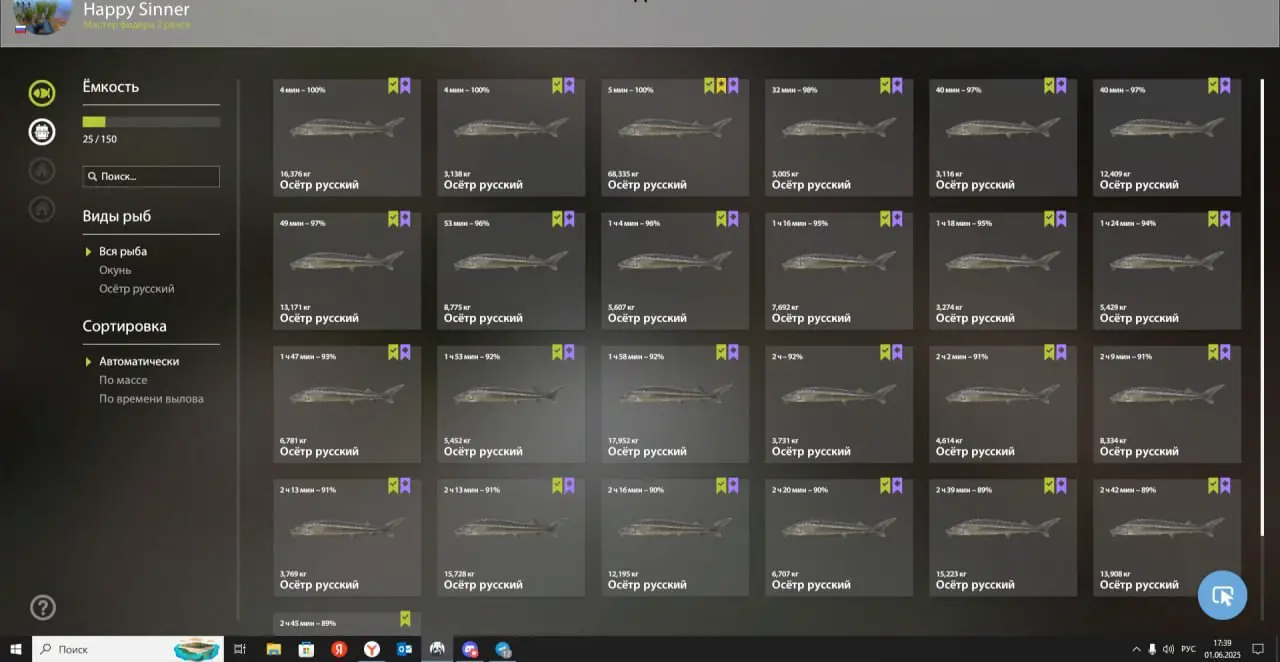Select the 12,195 кг sturgeon card
This screenshot has height=662, width=1280.
coord(675,538)
